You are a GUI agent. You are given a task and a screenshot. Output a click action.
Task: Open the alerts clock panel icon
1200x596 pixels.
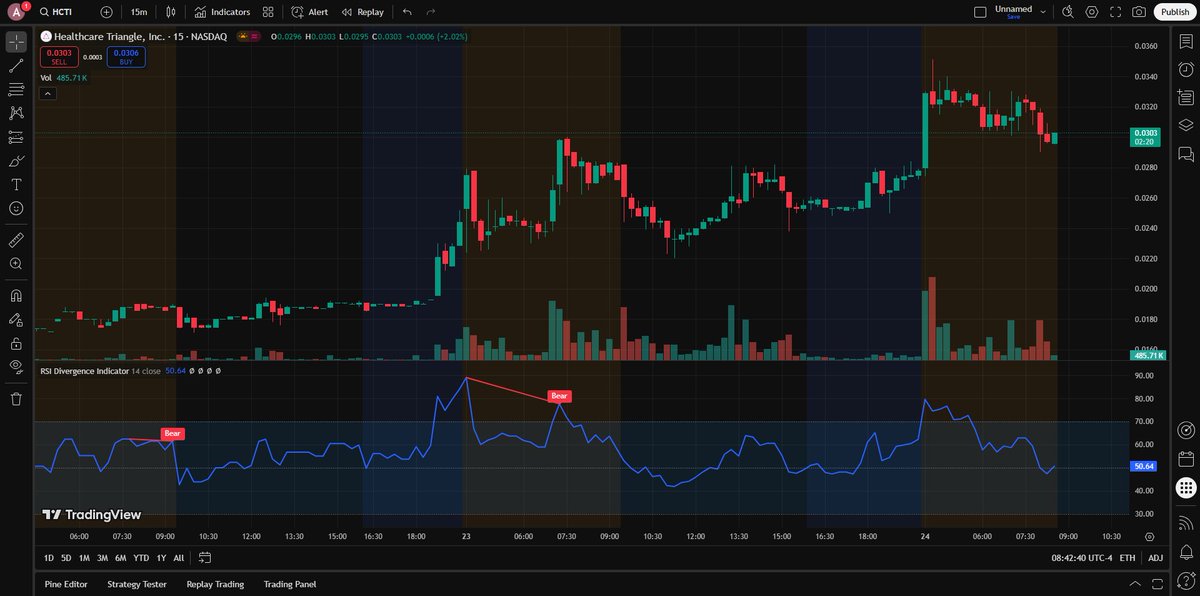pos(1186,70)
